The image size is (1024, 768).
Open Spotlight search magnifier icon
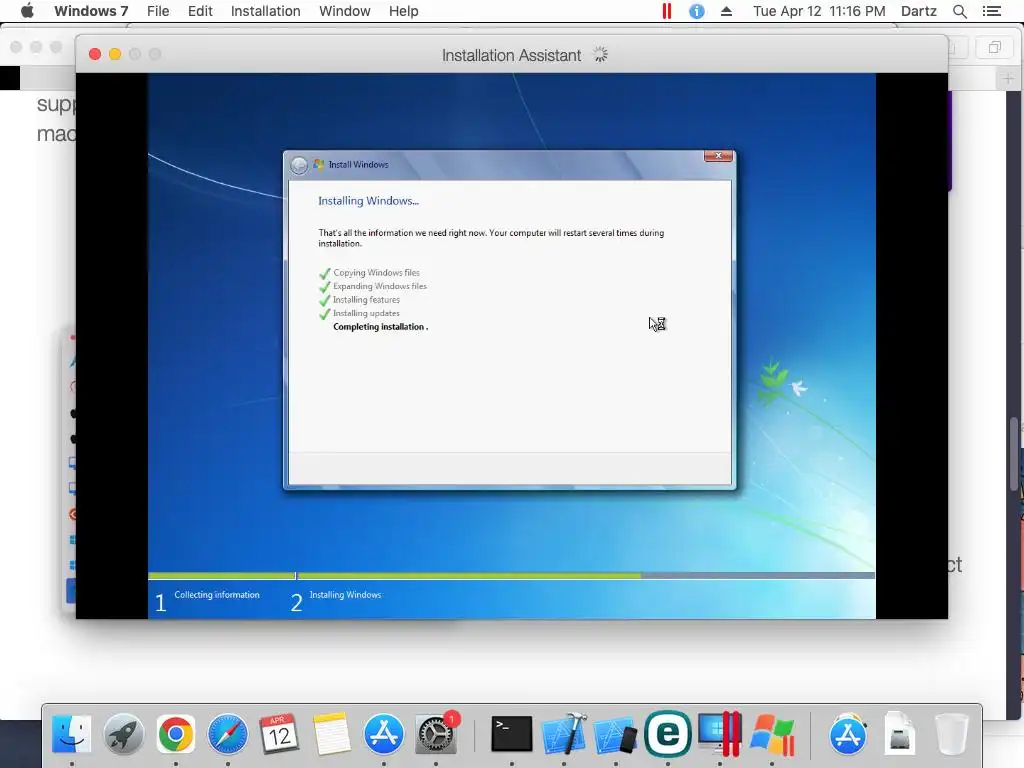(959, 11)
